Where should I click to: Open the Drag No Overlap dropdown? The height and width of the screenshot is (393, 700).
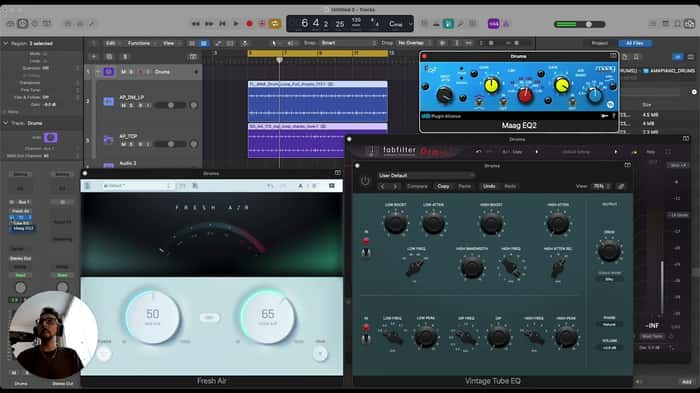click(x=413, y=43)
